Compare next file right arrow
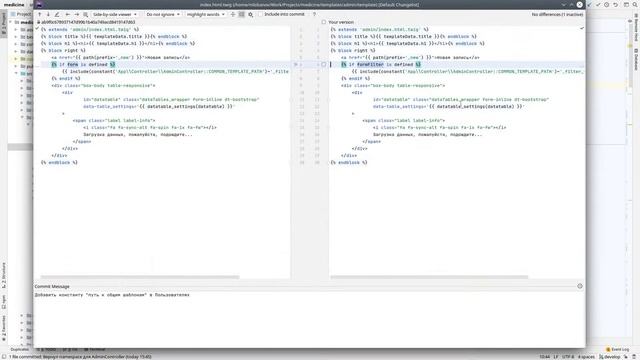 point(76,14)
